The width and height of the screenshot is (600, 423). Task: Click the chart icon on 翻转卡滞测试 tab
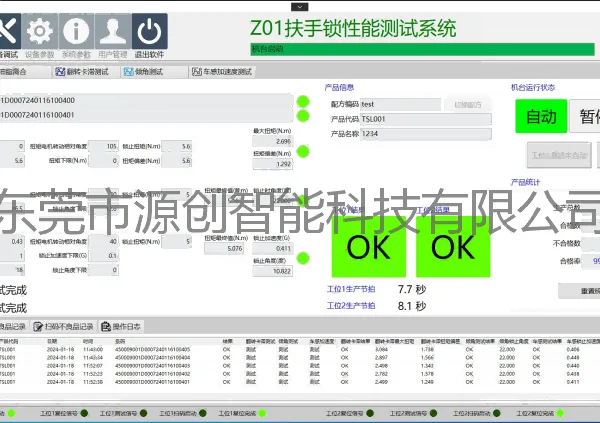60,72
